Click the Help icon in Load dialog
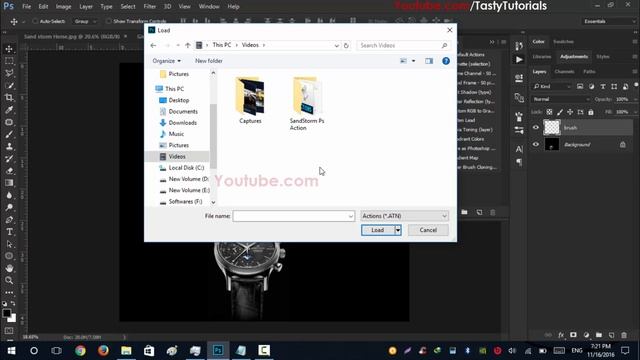The image size is (640, 360). (x=446, y=61)
